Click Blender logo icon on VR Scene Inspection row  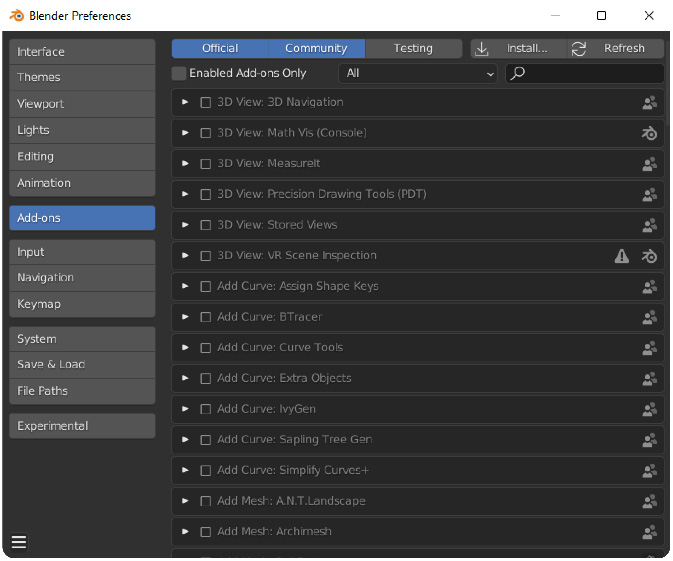[649, 256]
